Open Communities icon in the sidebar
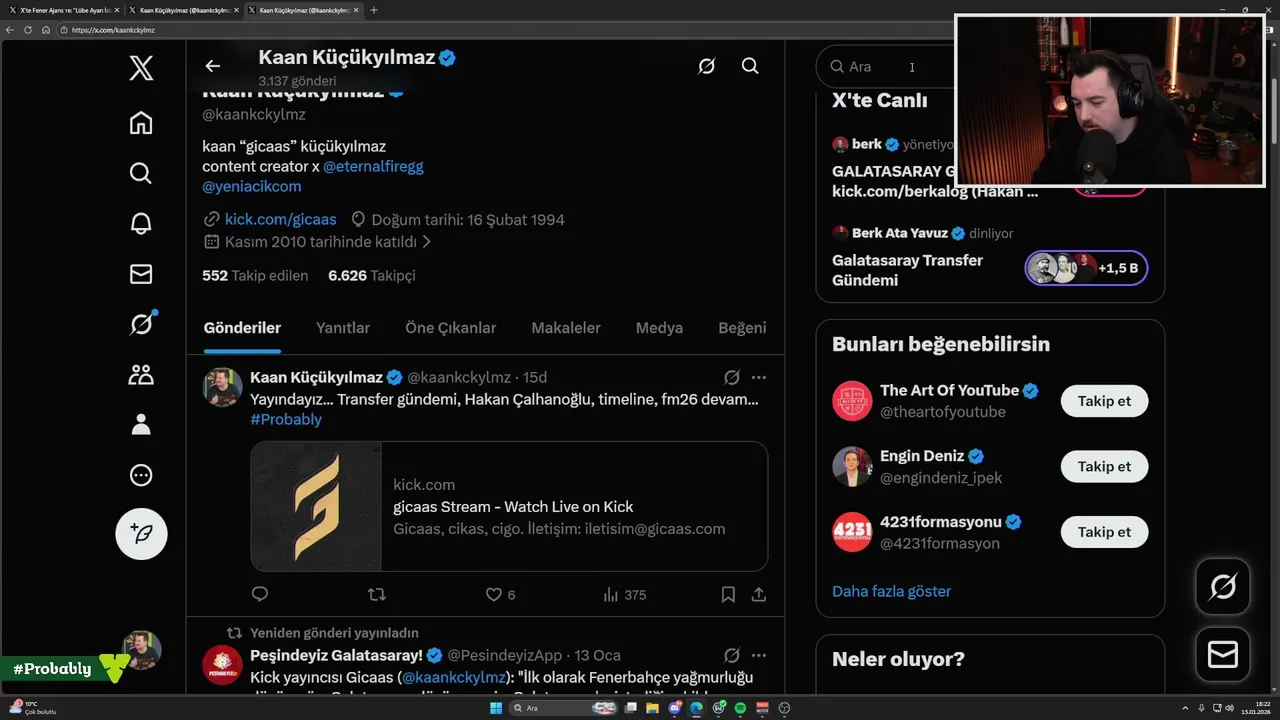Image resolution: width=1280 pixels, height=720 pixels. (141, 374)
